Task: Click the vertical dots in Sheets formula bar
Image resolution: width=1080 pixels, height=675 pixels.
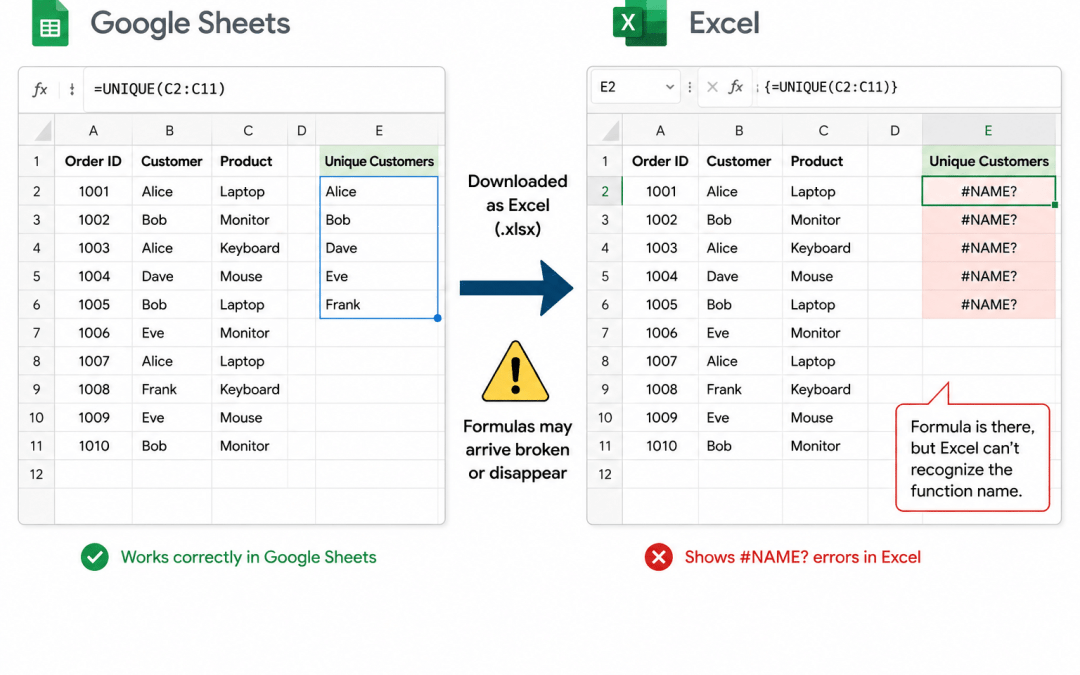Action: 72,89
